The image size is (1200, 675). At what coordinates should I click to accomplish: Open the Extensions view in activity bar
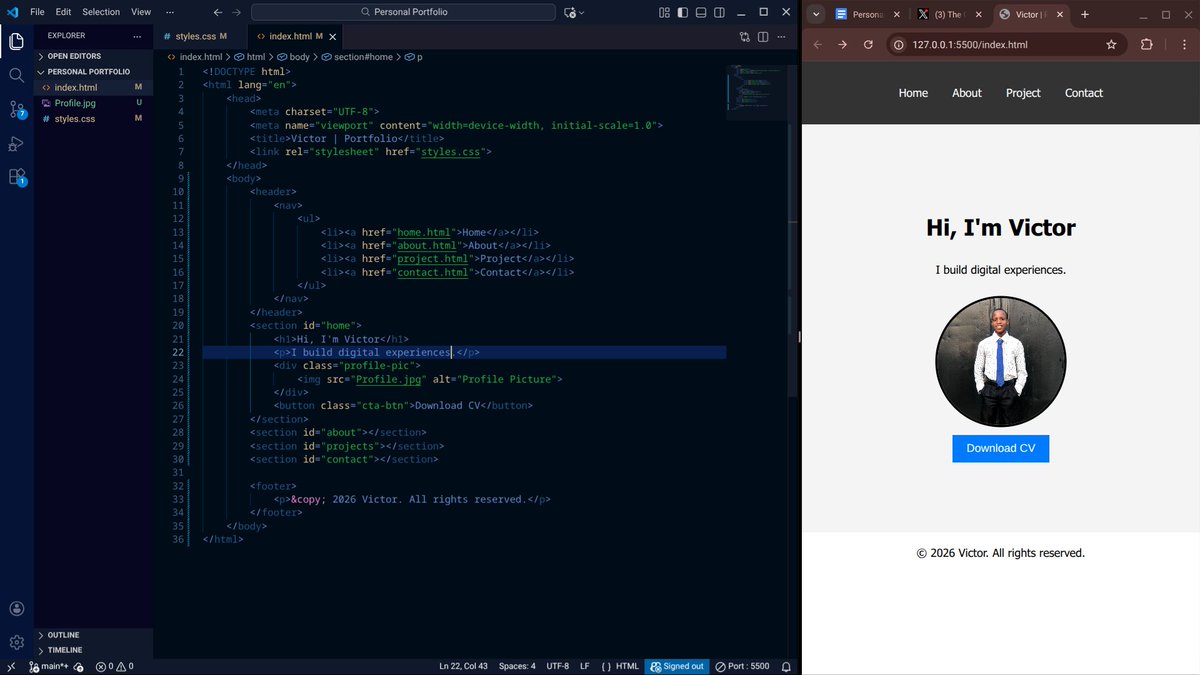16,177
